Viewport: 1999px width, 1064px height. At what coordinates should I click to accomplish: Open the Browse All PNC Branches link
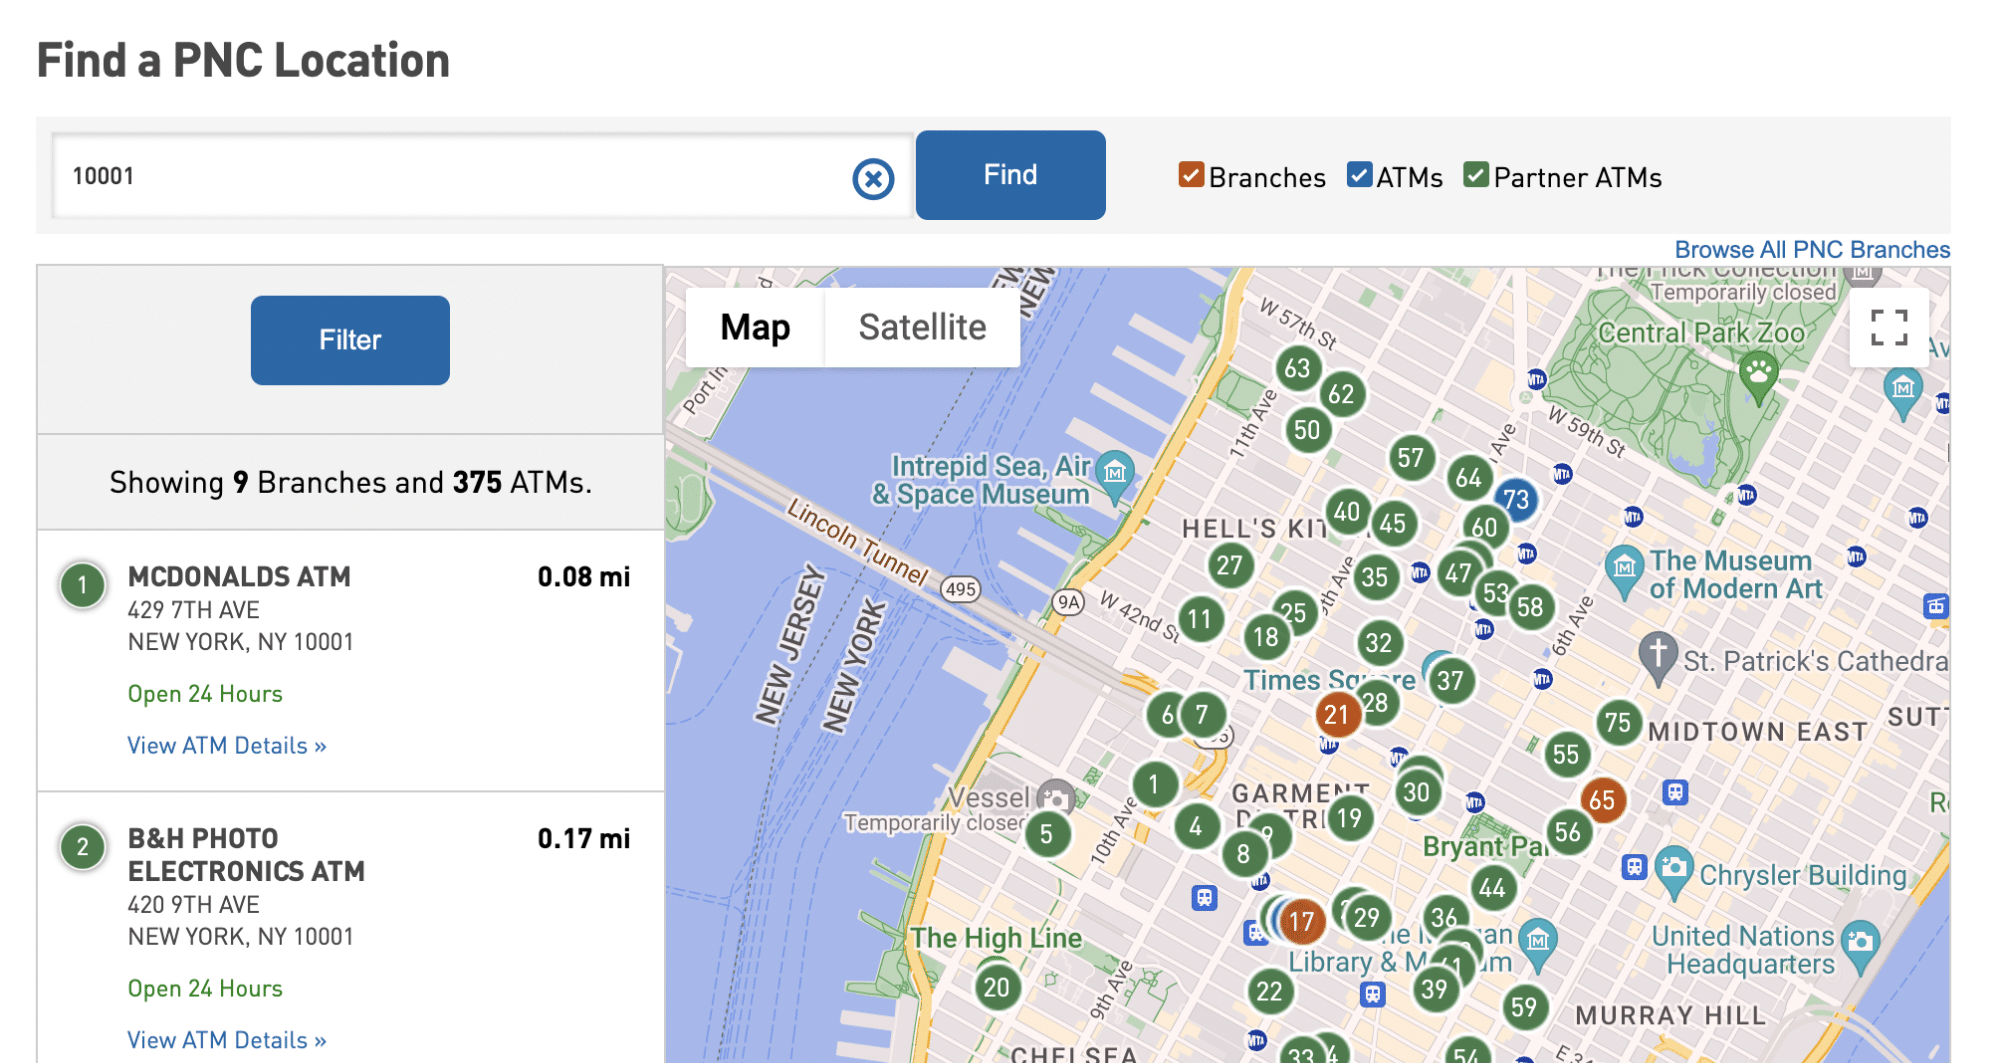1812,249
